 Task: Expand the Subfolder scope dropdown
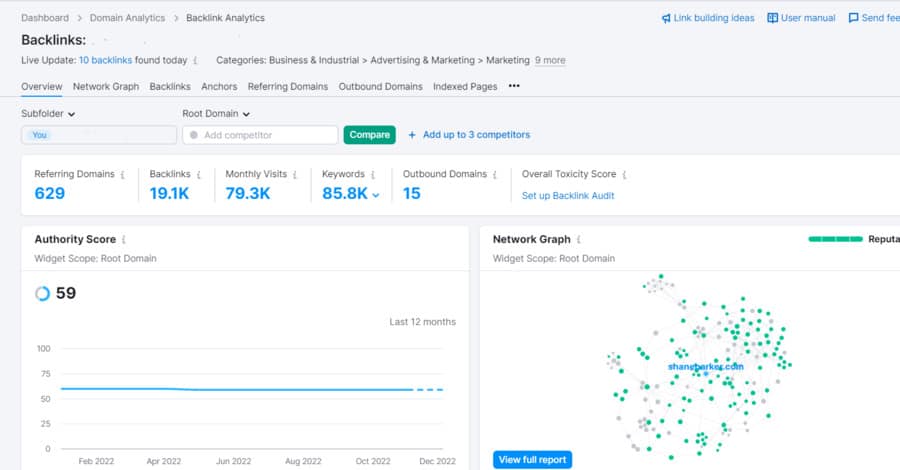(x=48, y=114)
